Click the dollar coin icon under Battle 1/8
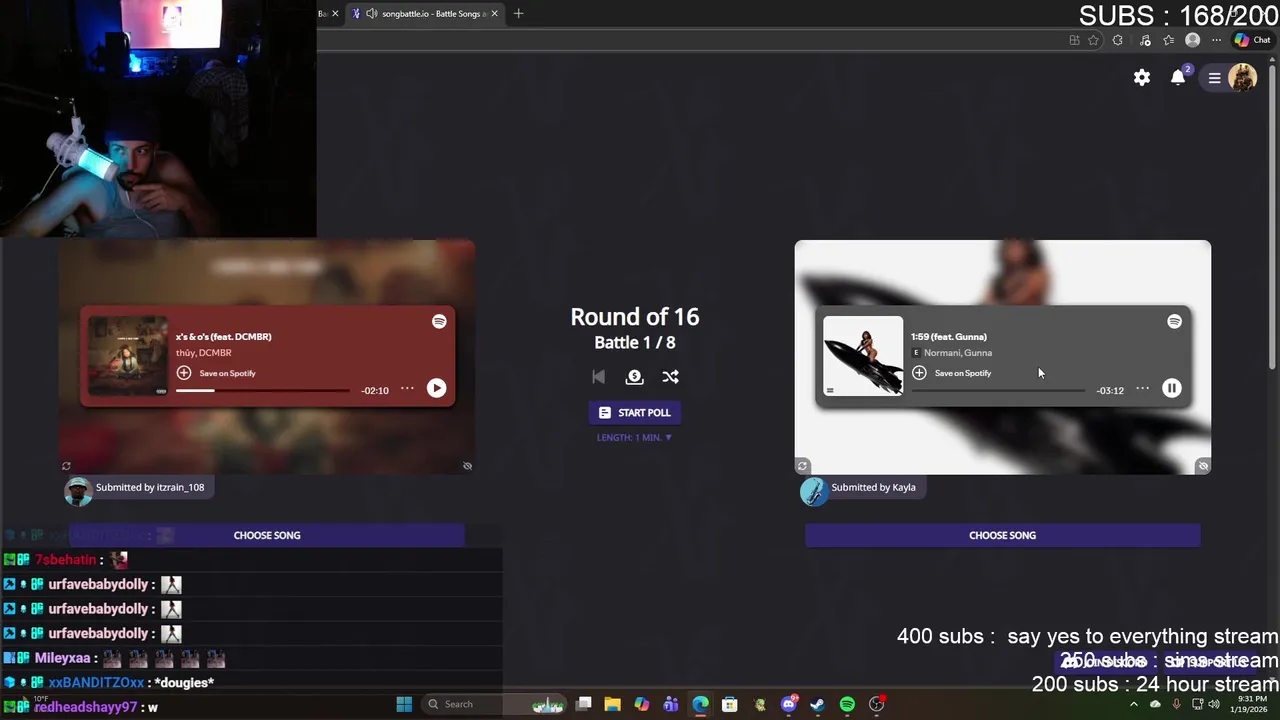This screenshot has height=720, width=1280. [x=634, y=377]
